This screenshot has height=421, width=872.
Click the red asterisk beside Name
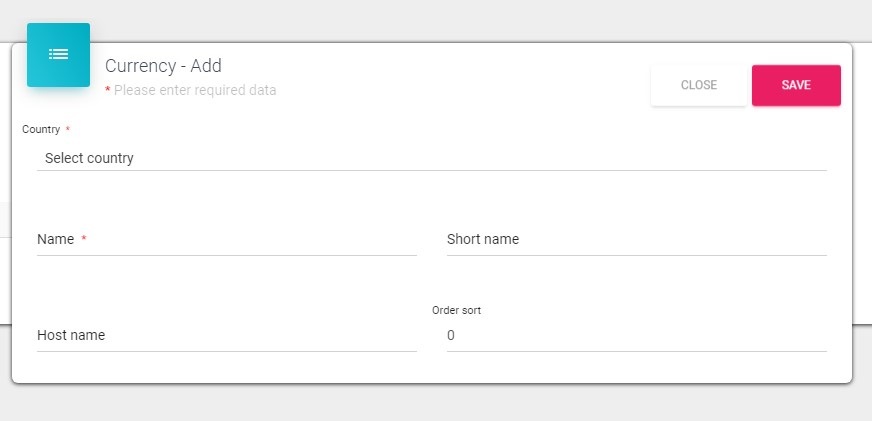point(84,240)
